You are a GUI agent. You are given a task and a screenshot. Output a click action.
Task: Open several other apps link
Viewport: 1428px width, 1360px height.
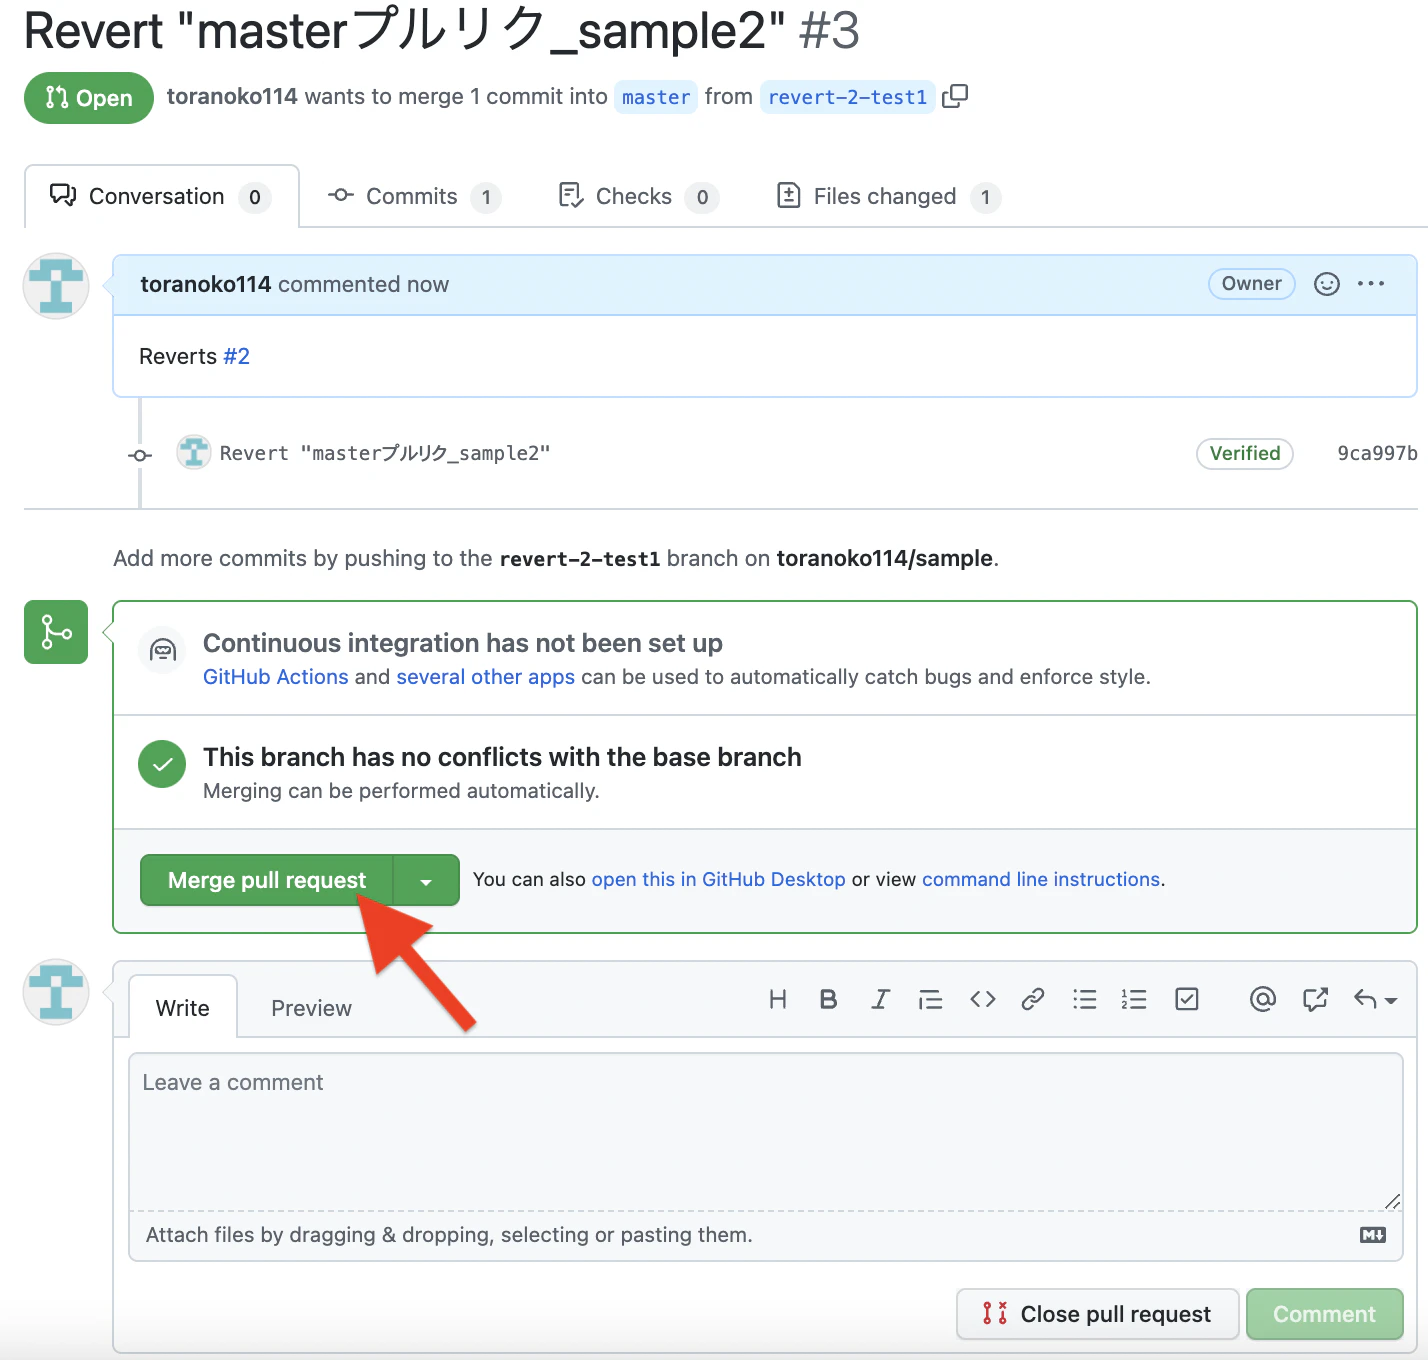tap(486, 677)
